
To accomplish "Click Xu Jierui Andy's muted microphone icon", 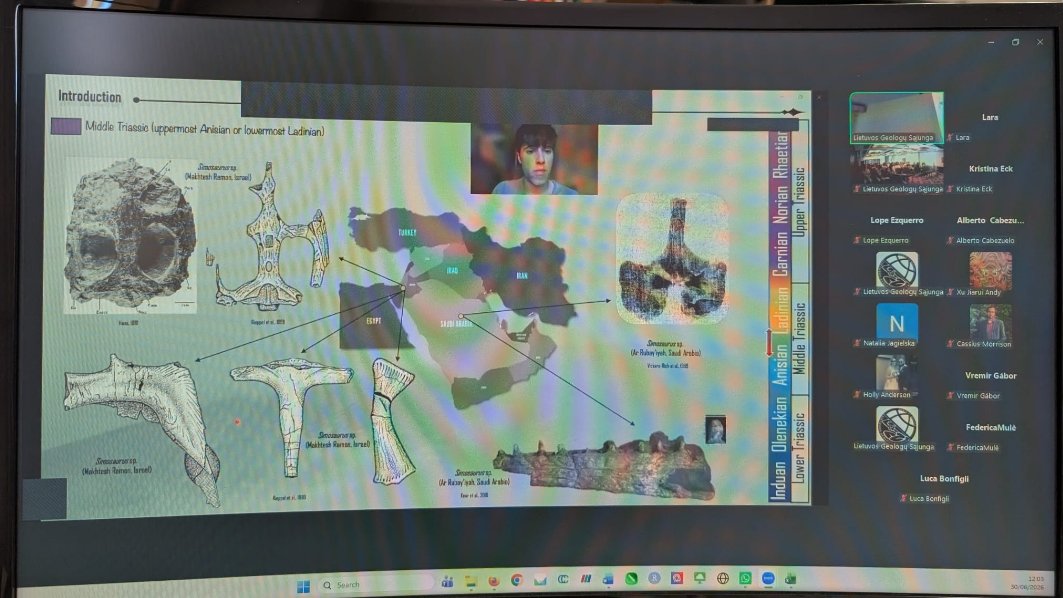I will pos(950,292).
